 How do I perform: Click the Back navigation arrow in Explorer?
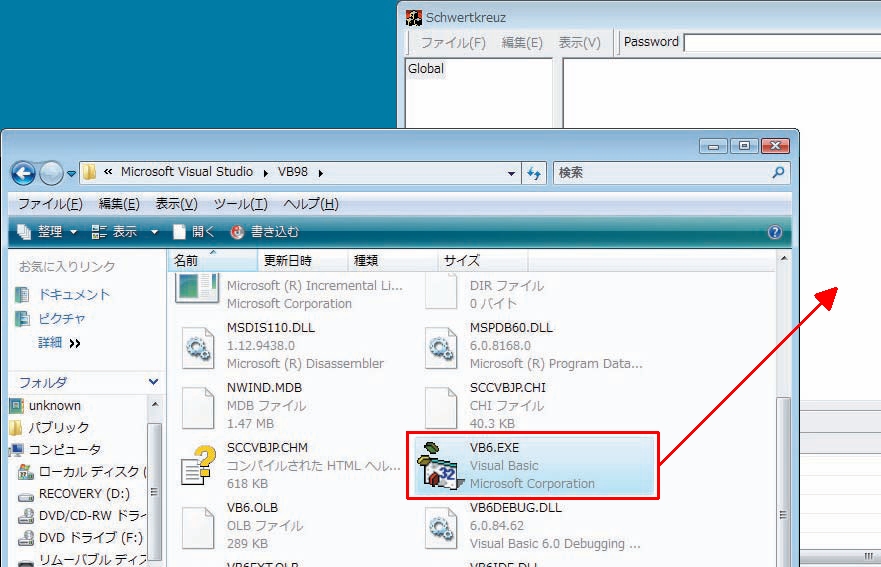point(23,173)
